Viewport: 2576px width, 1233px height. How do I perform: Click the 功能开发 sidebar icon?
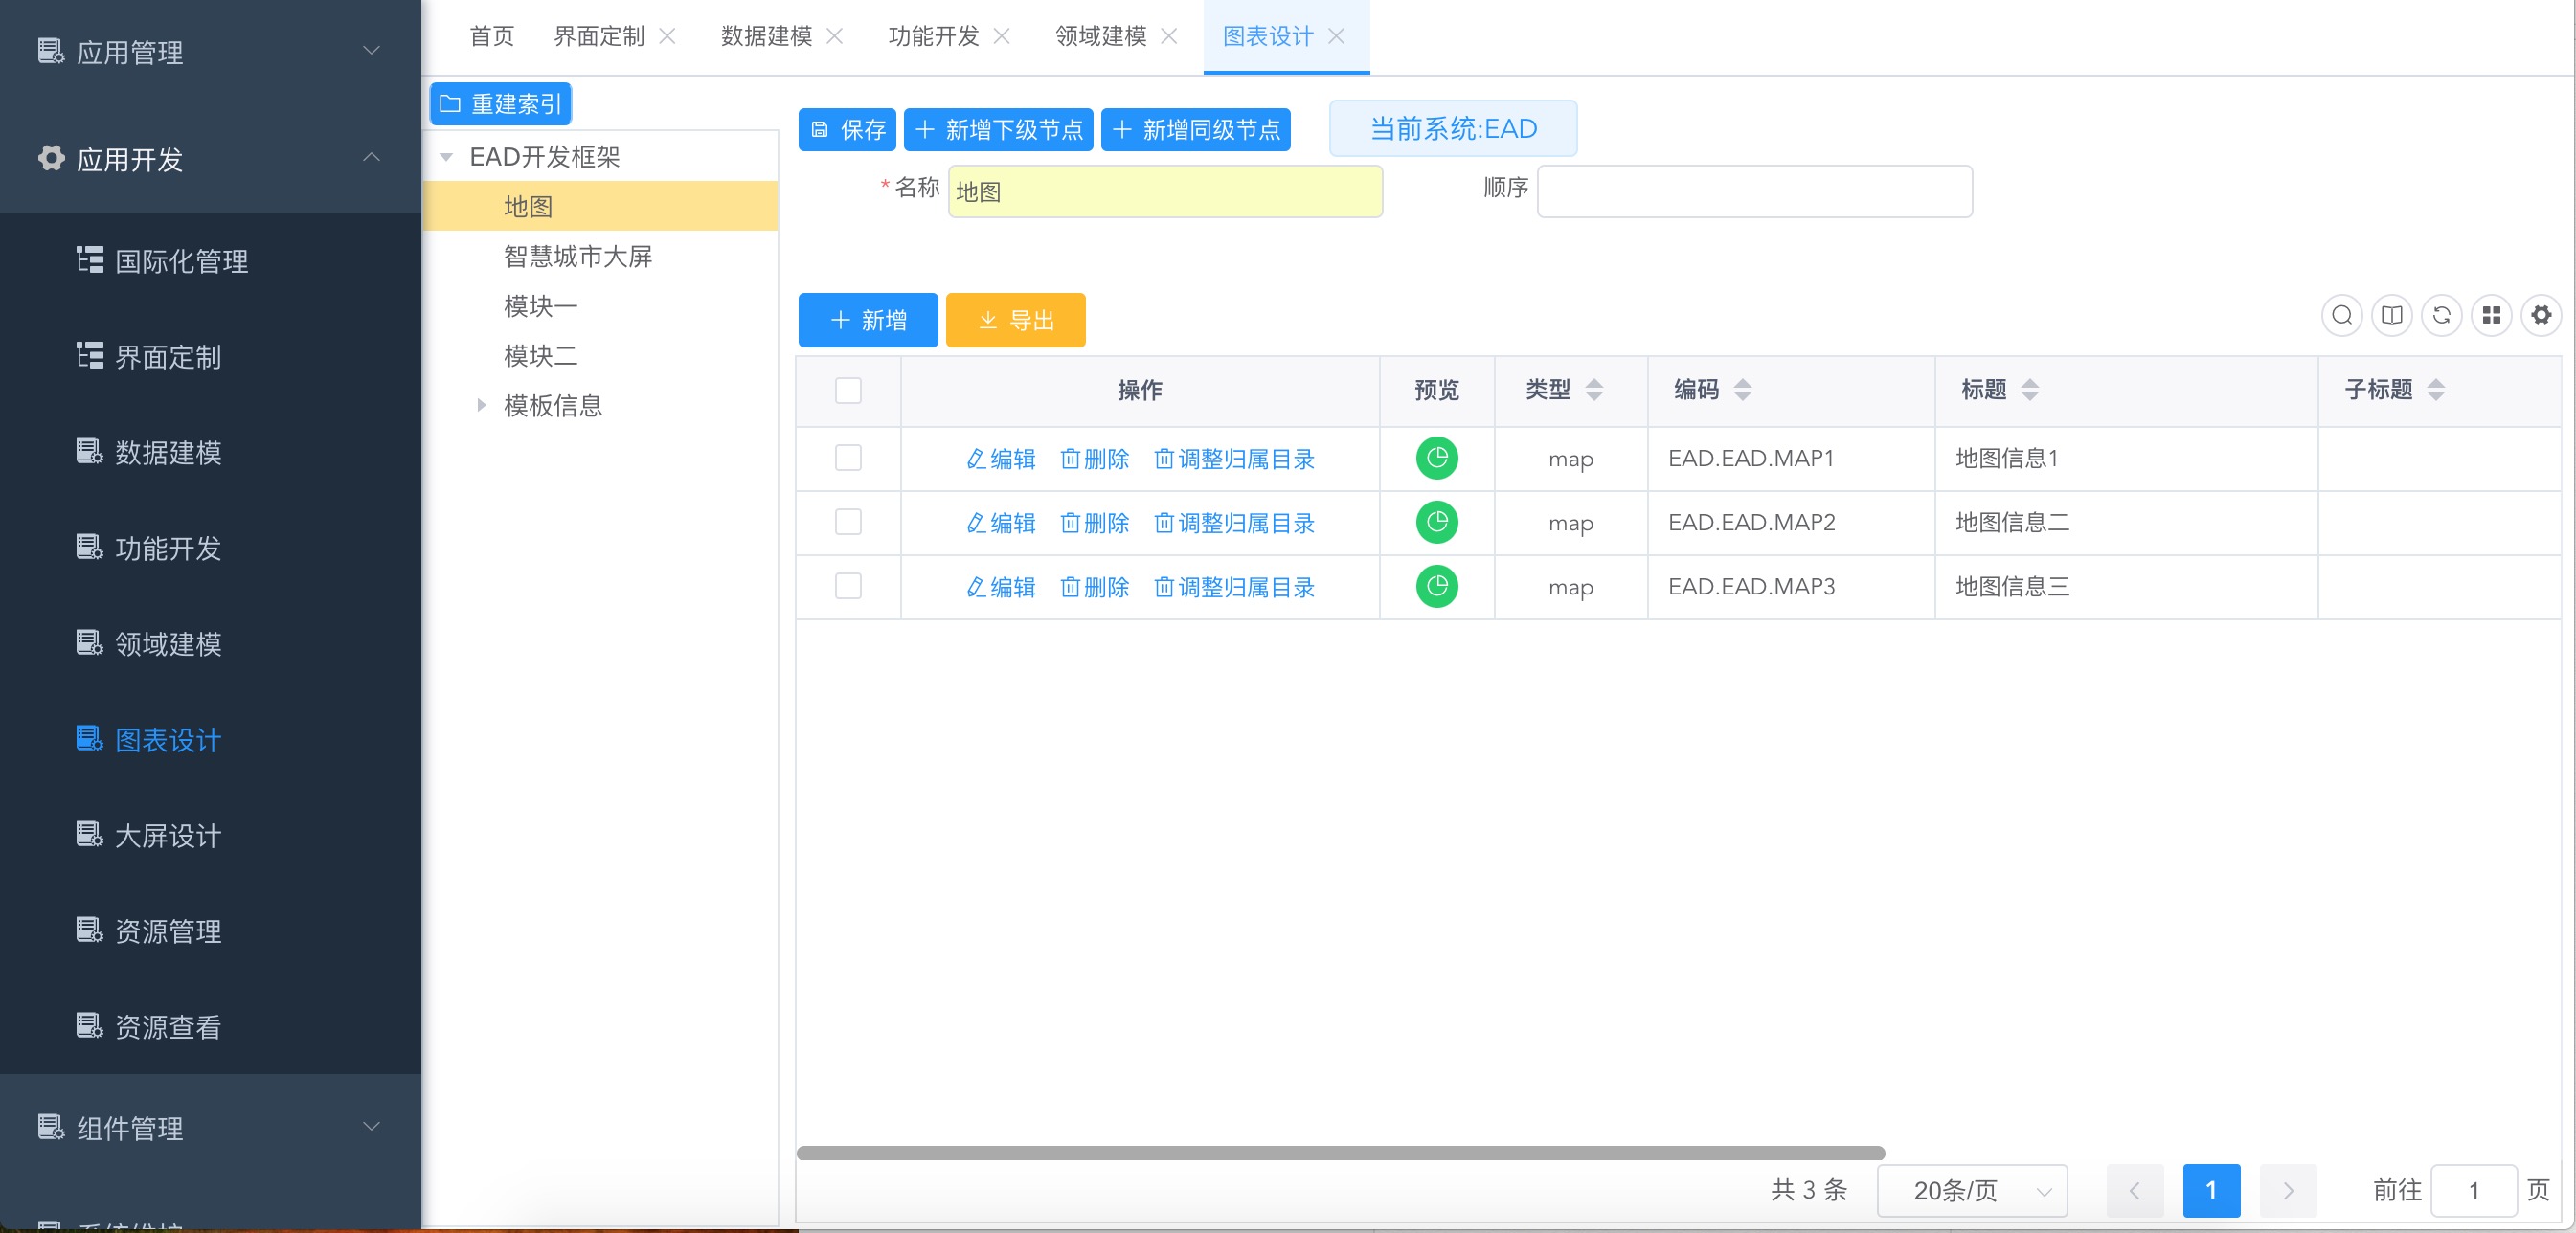[90, 547]
